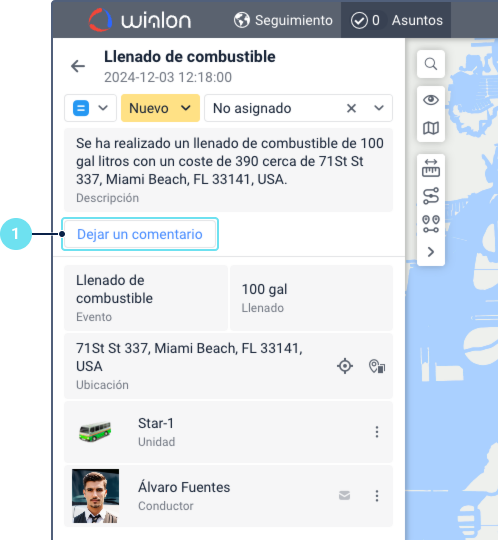Open the map layers icon
This screenshot has width=498, height=540.
coord(430,128)
